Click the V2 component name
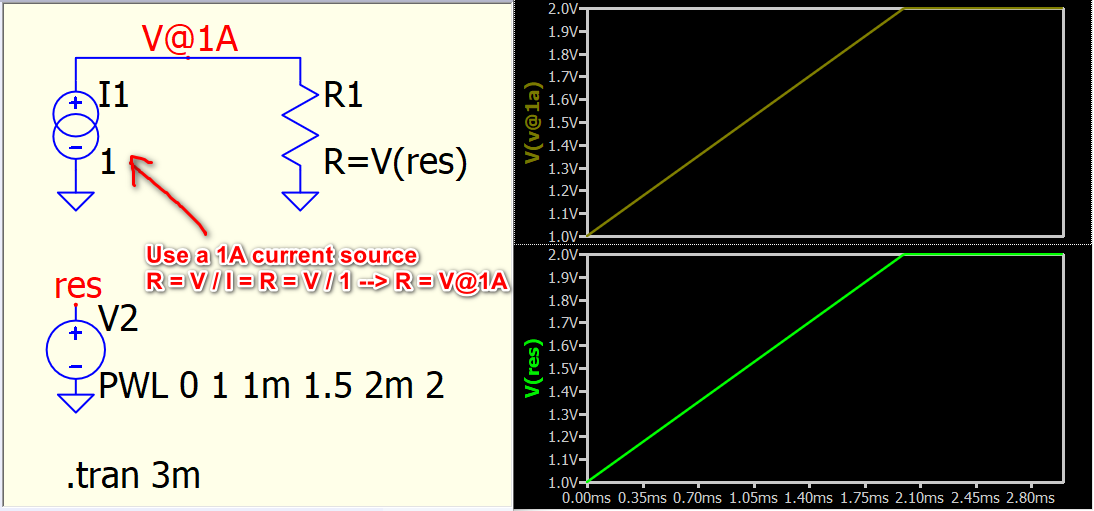This screenshot has height=511, width=1094. pyautogui.click(x=119, y=320)
